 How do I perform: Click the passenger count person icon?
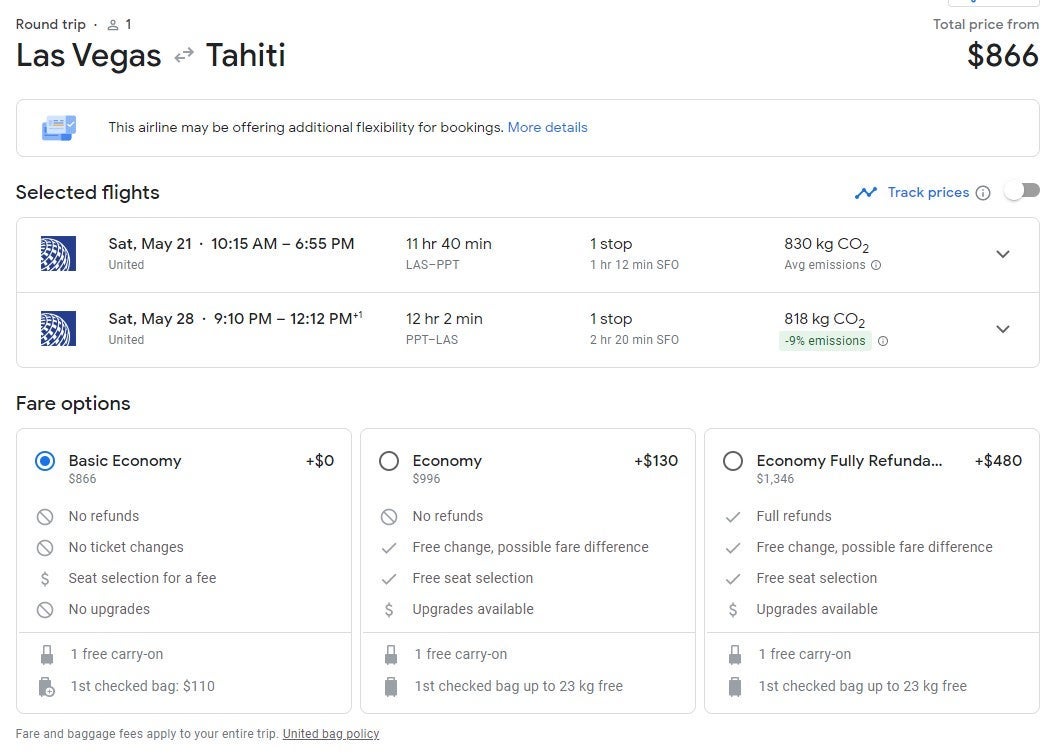[x=113, y=25]
